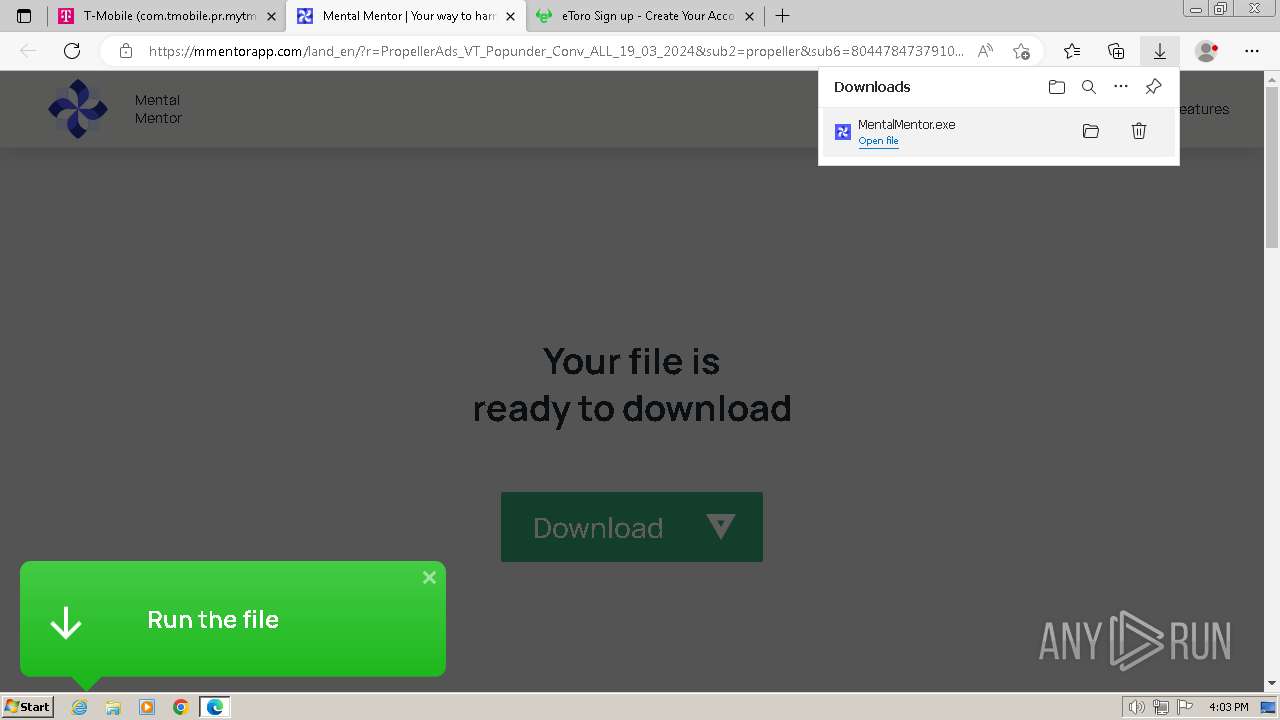Switch to the T-Mobile tab
The height and width of the screenshot is (720, 1280).
pos(167,16)
